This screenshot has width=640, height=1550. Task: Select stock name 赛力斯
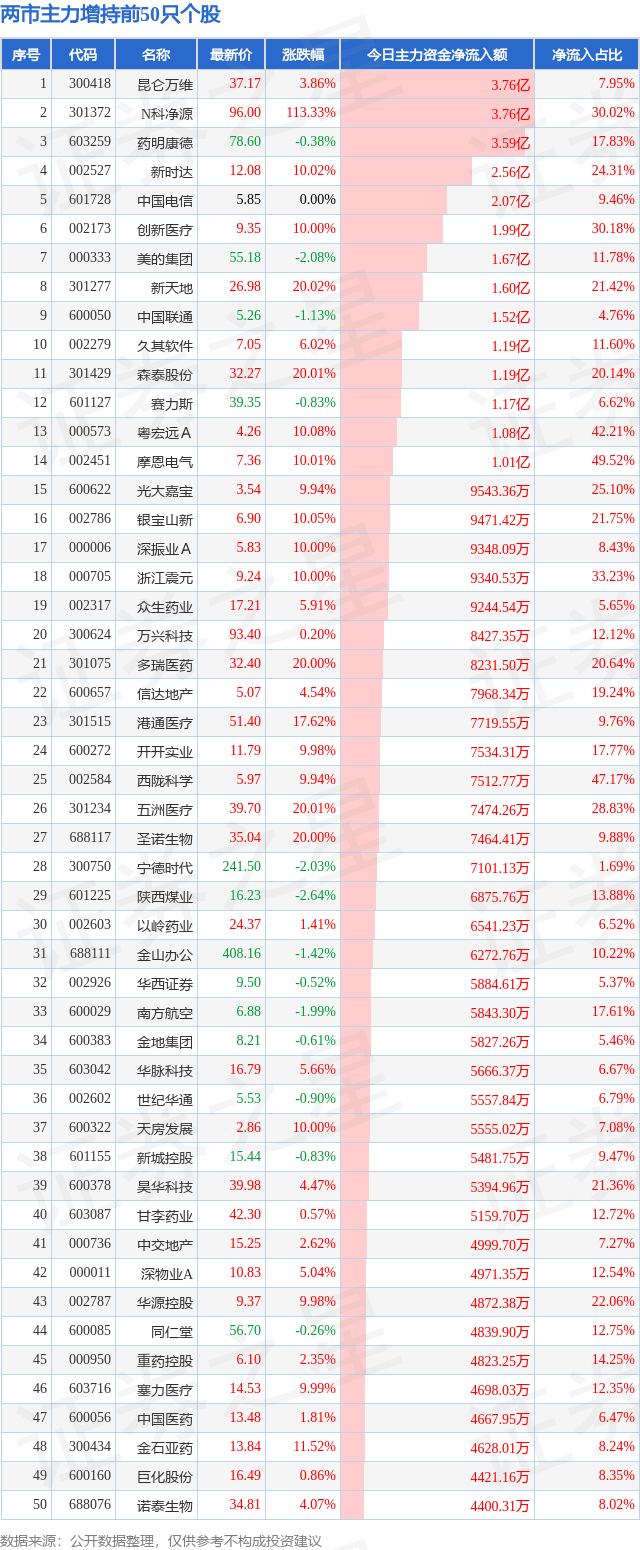pos(172,403)
